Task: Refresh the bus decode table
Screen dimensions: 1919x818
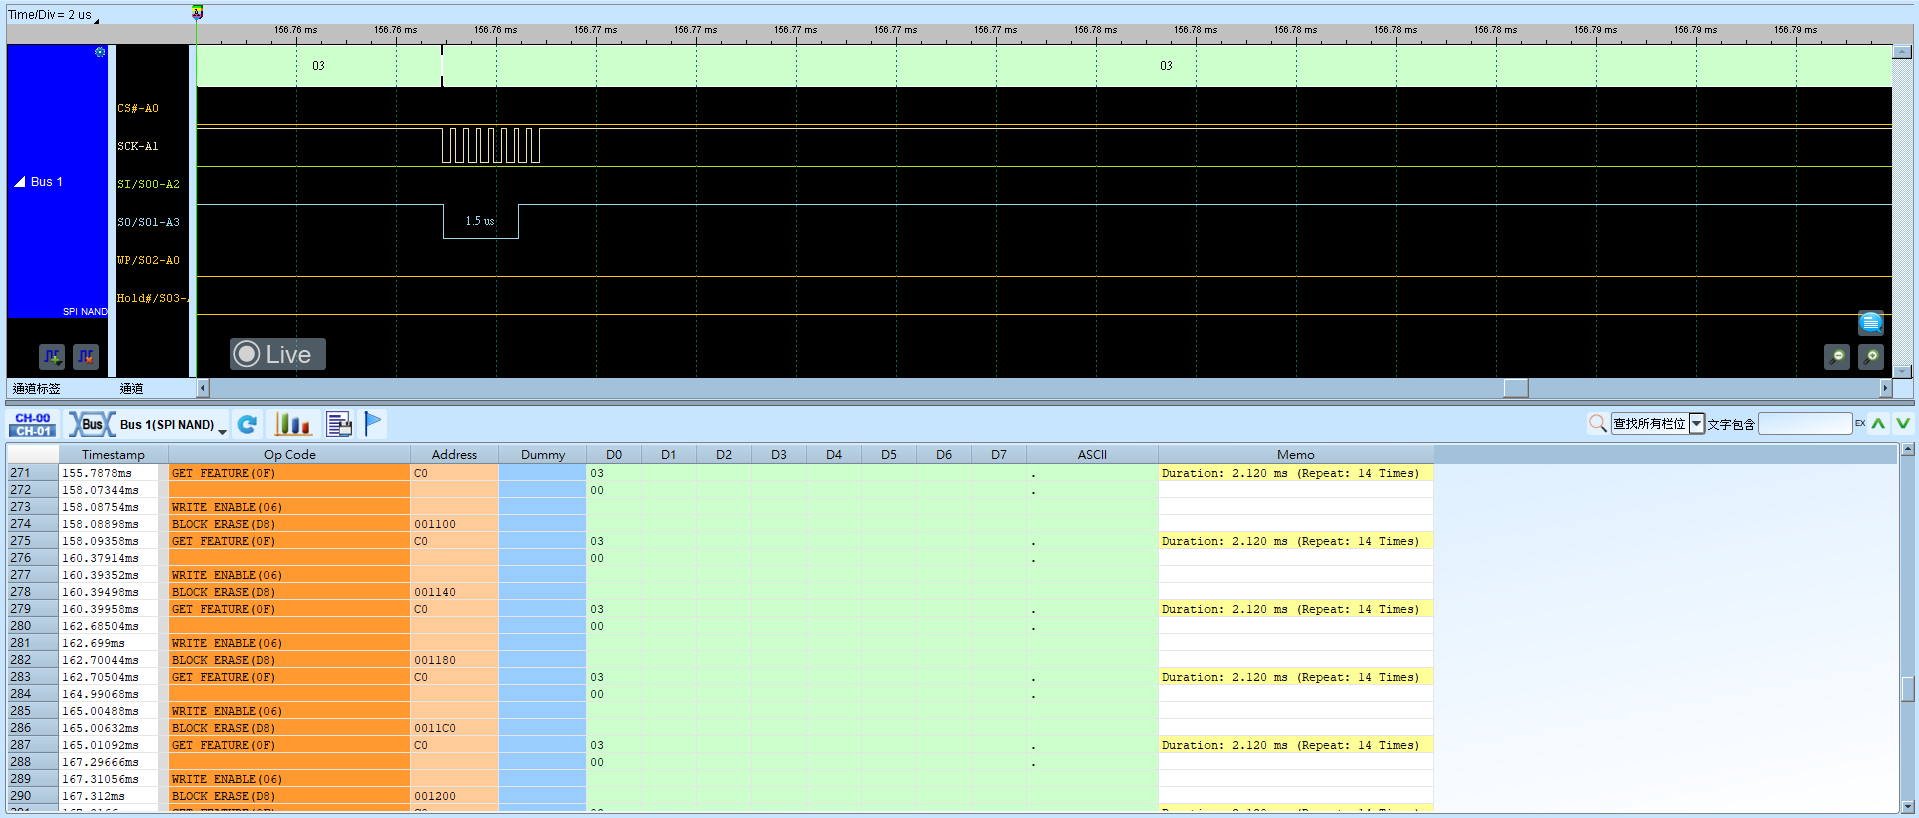Action: [x=248, y=424]
